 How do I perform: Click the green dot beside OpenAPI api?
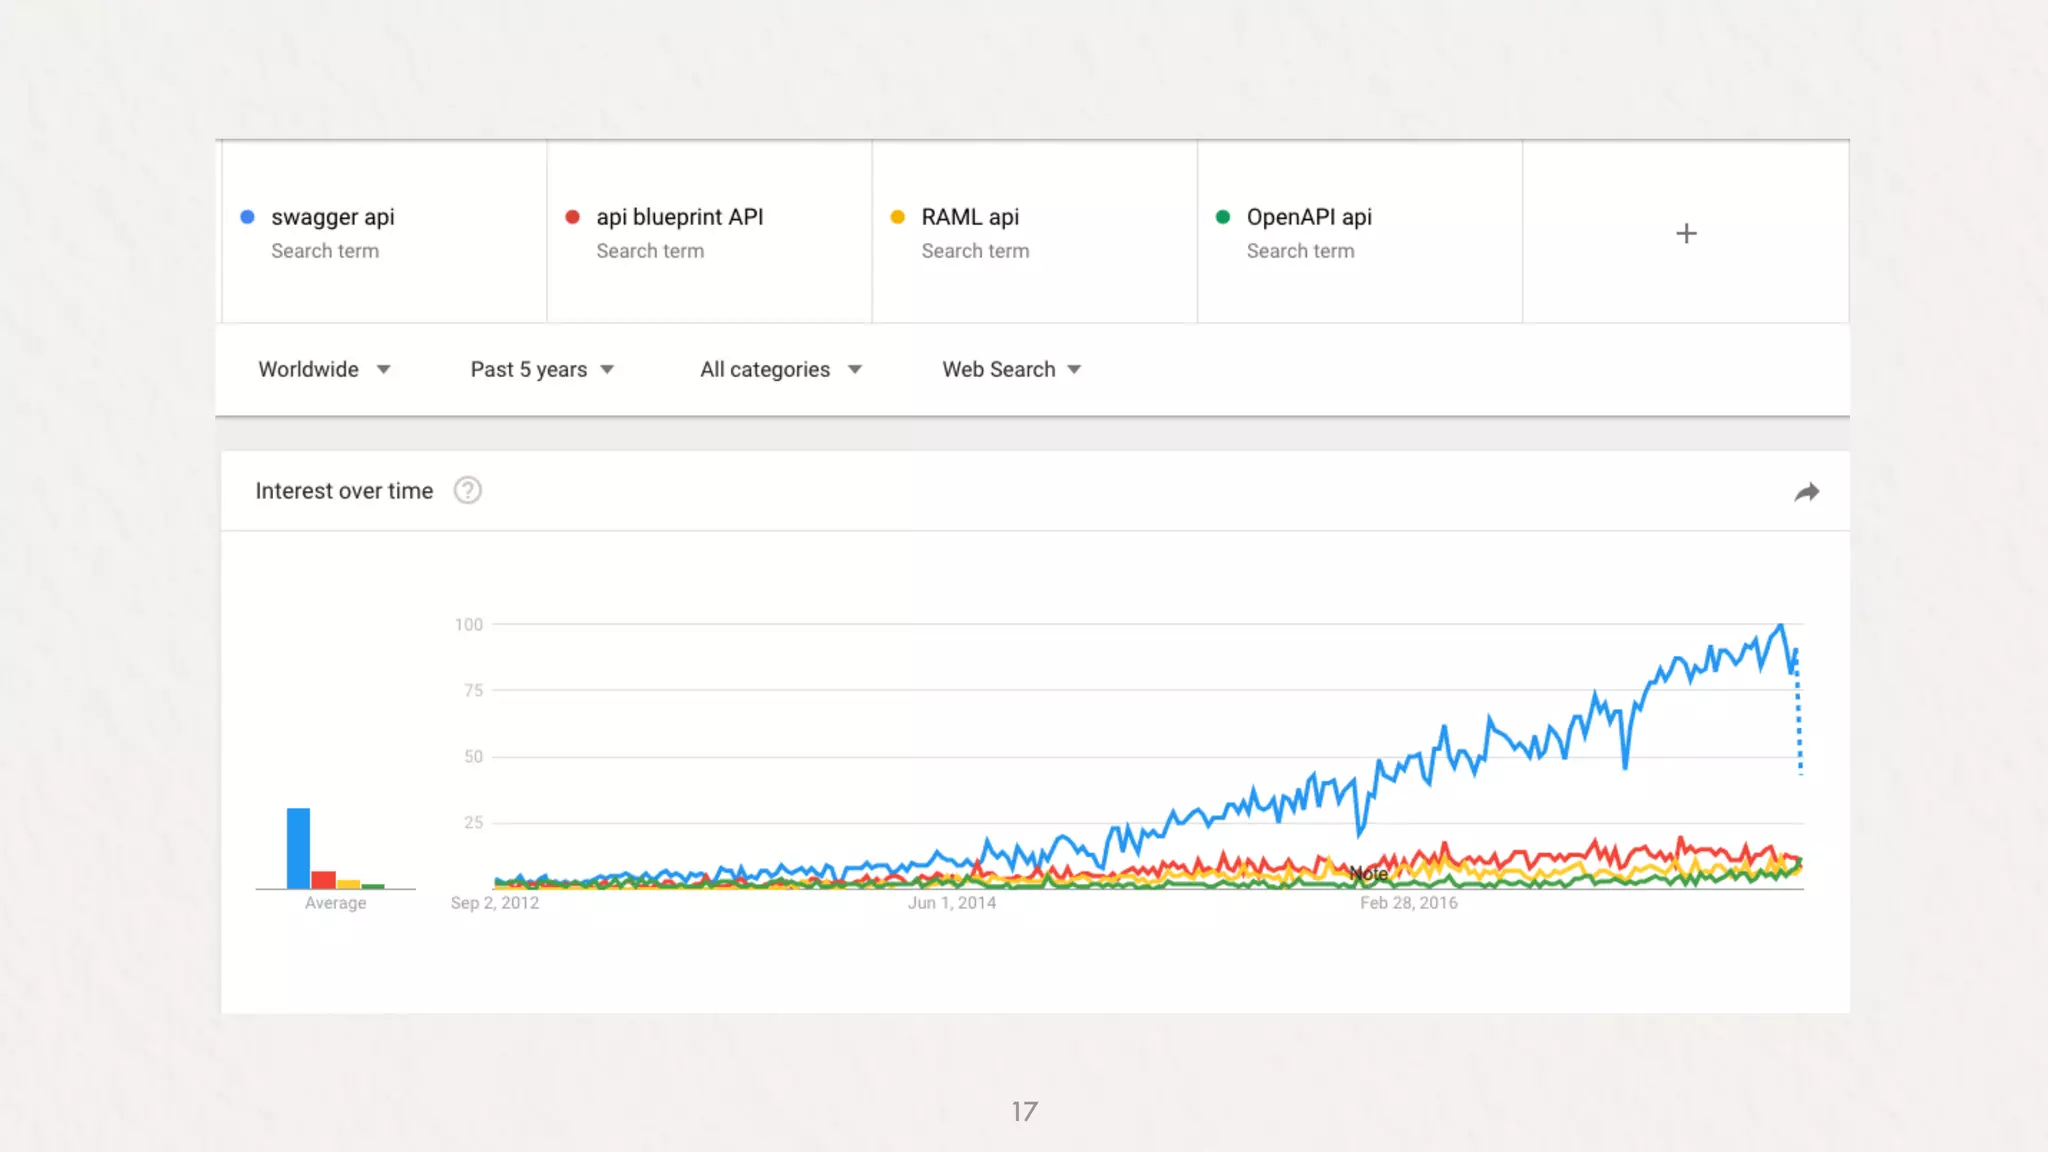(1223, 217)
